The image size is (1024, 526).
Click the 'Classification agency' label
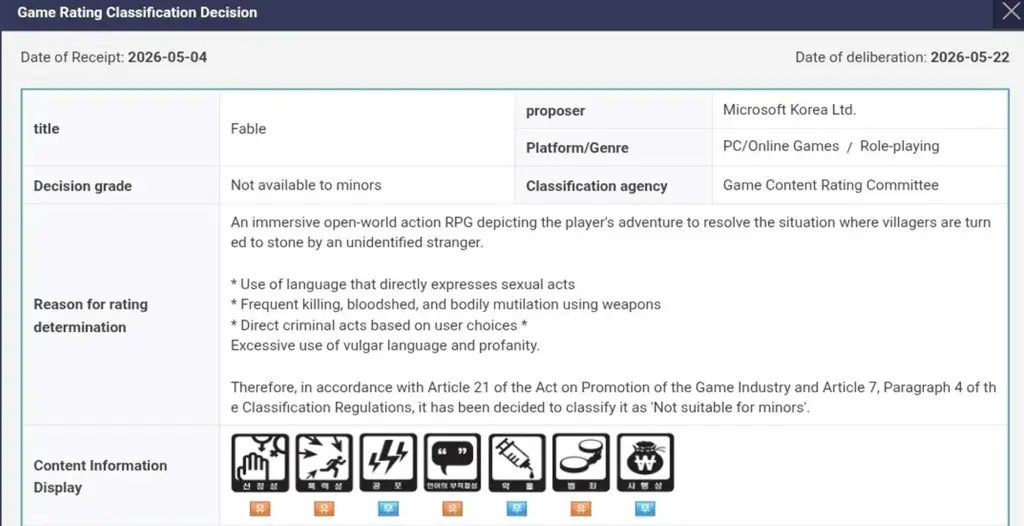[597, 186]
